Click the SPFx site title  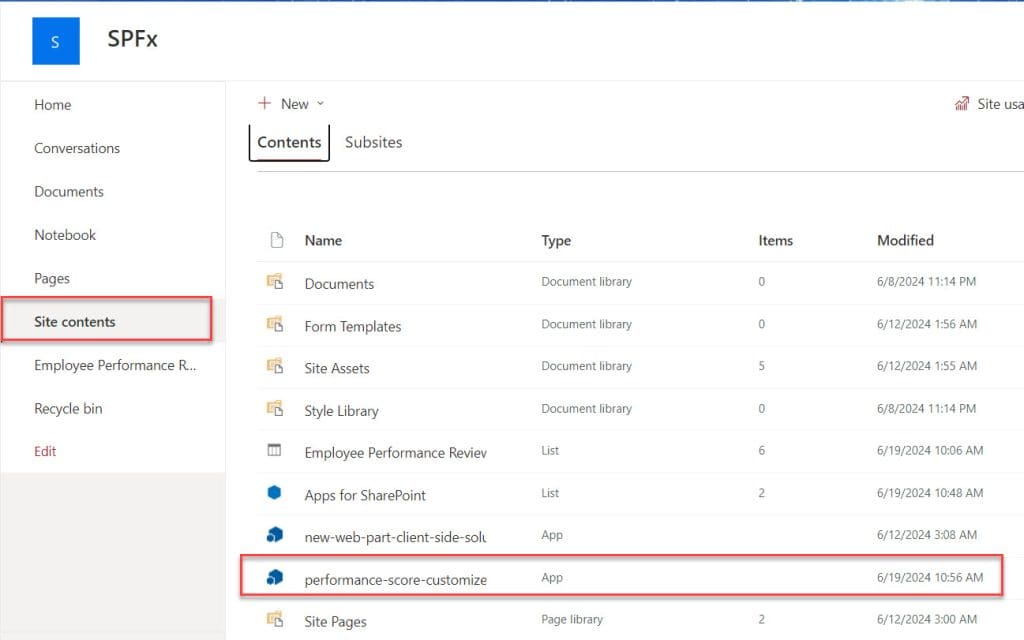(x=133, y=39)
